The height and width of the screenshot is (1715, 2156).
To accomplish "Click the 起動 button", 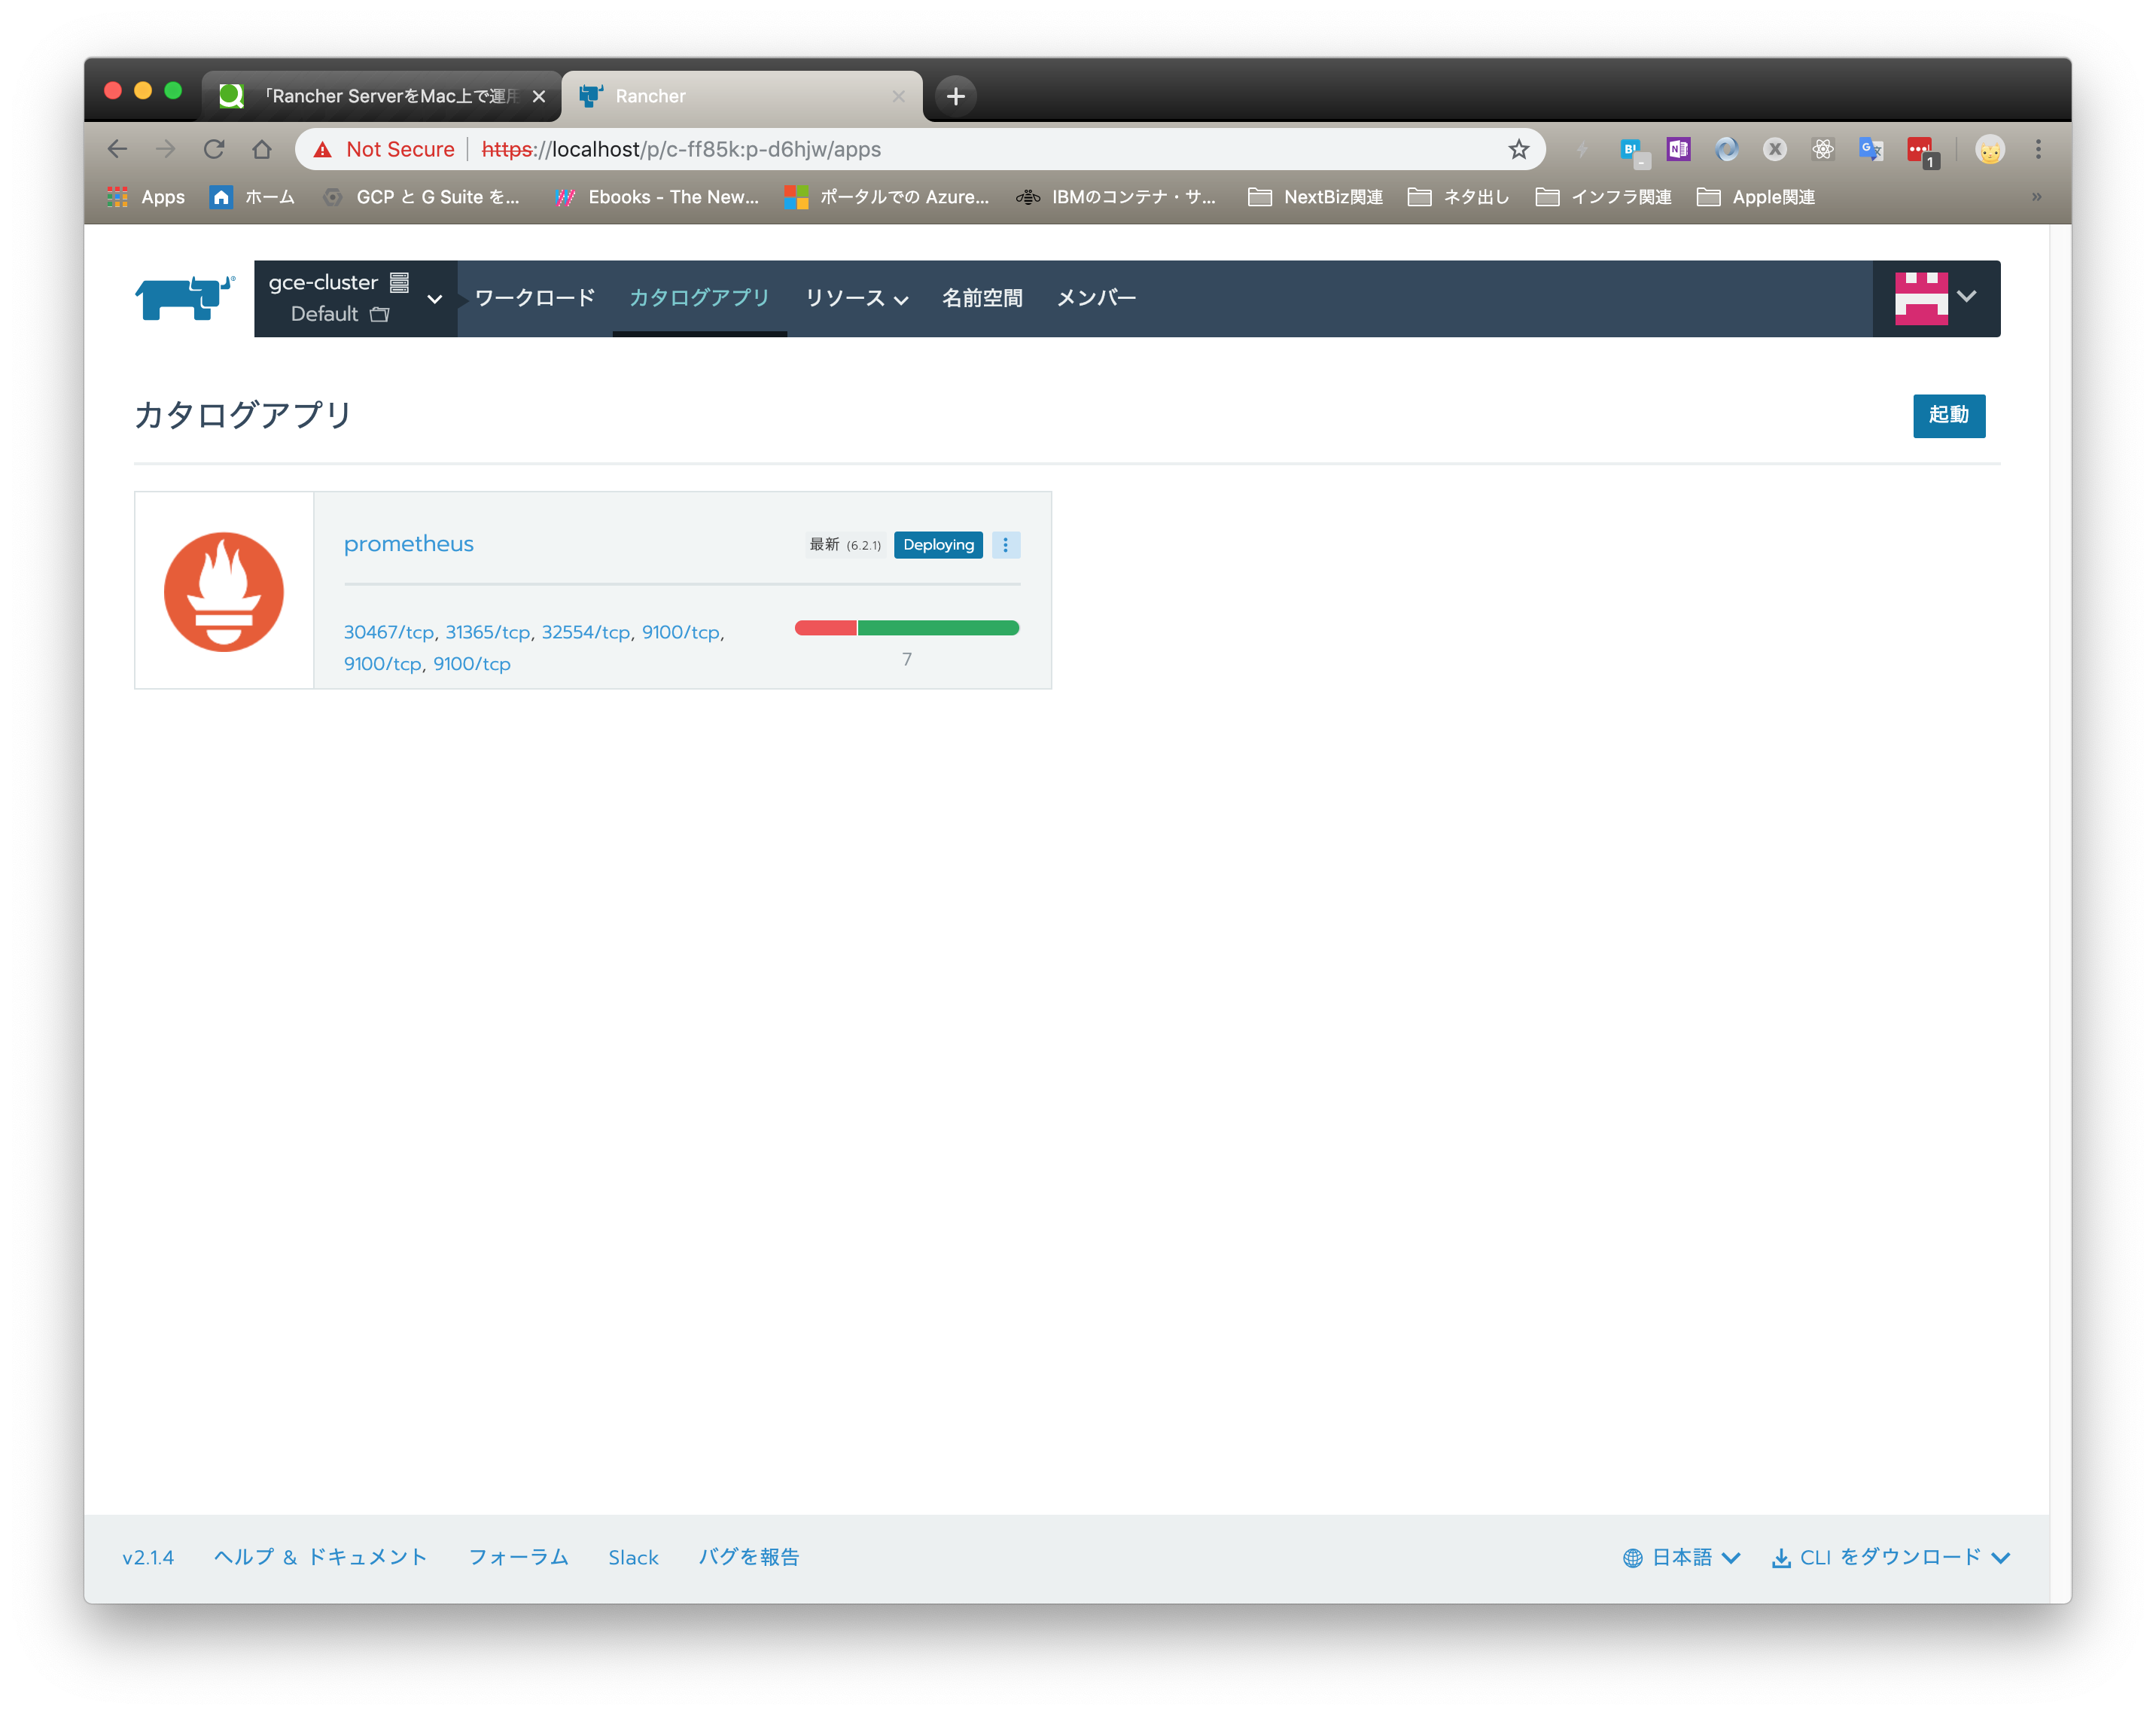I will [x=1948, y=416].
